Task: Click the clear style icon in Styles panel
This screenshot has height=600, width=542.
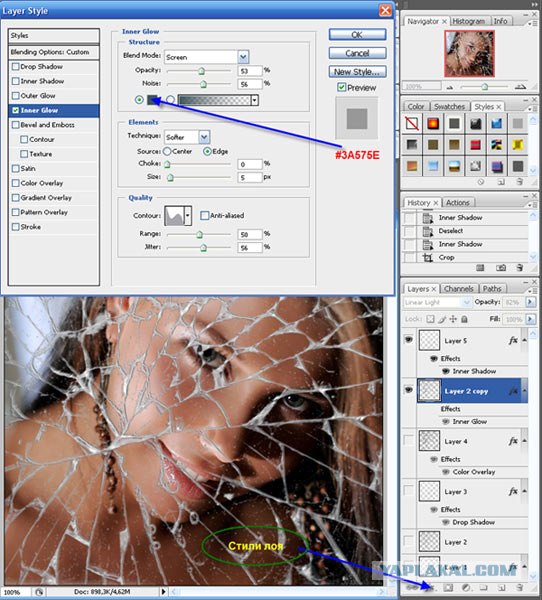Action: [x=481, y=182]
